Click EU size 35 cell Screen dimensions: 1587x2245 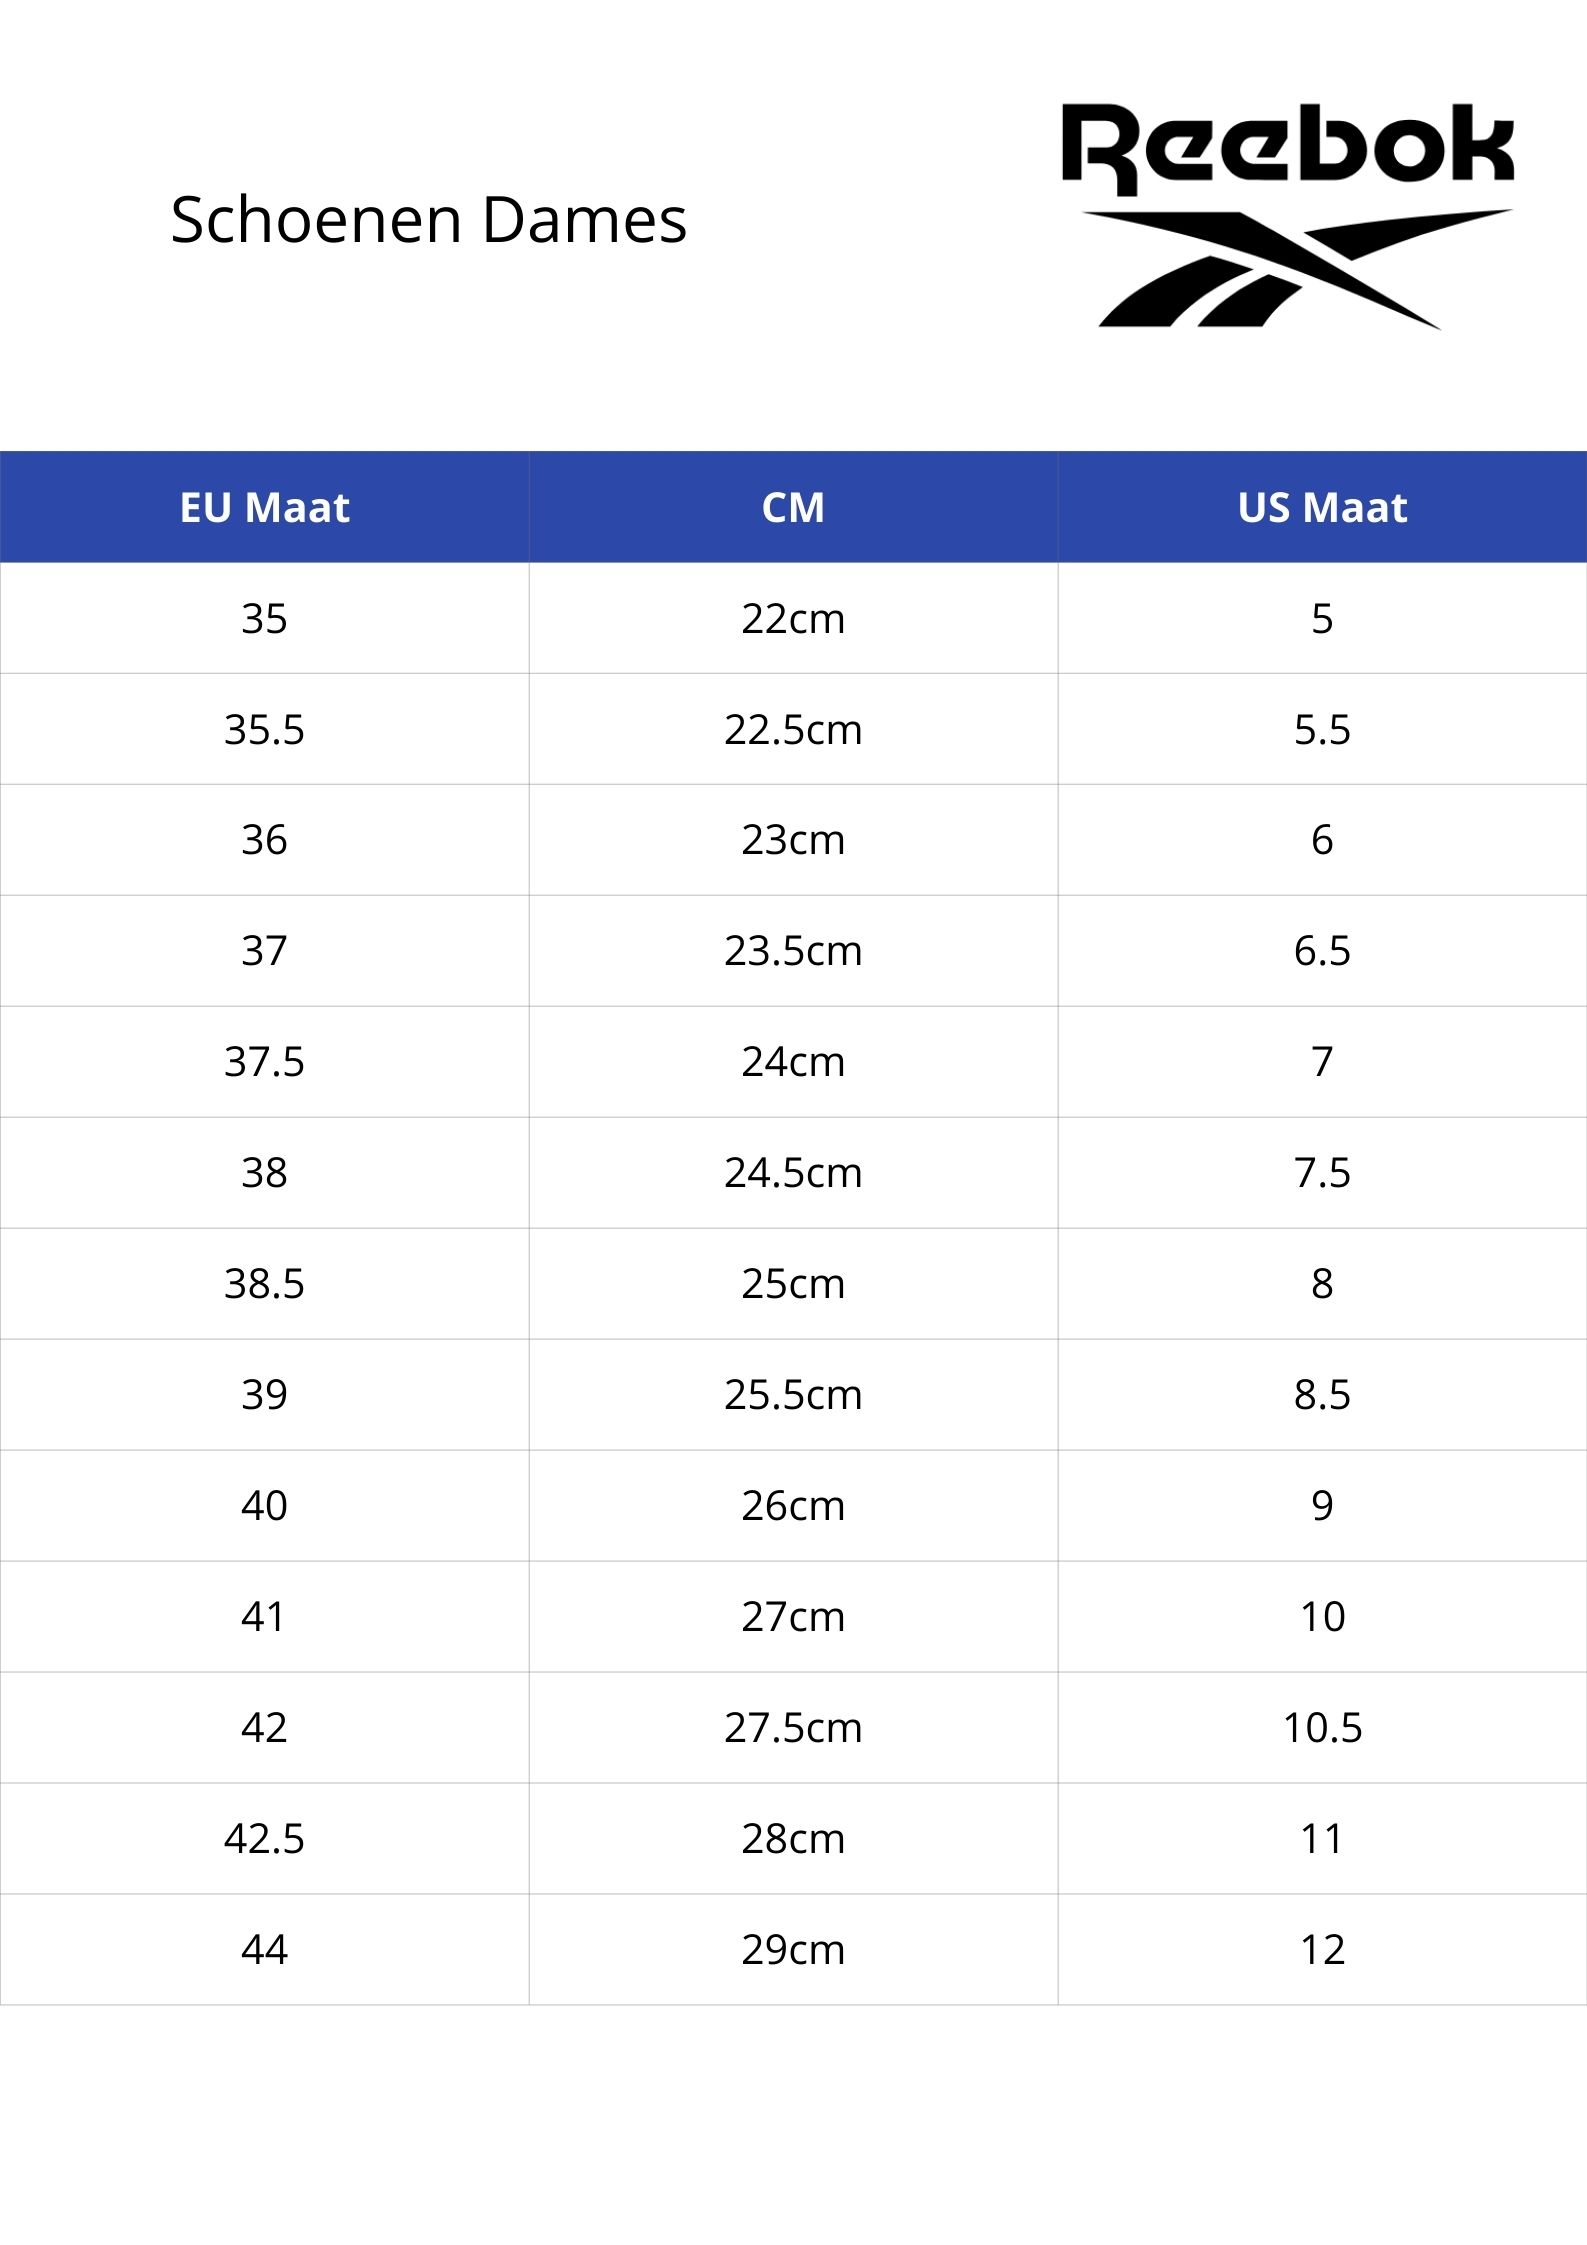point(264,618)
